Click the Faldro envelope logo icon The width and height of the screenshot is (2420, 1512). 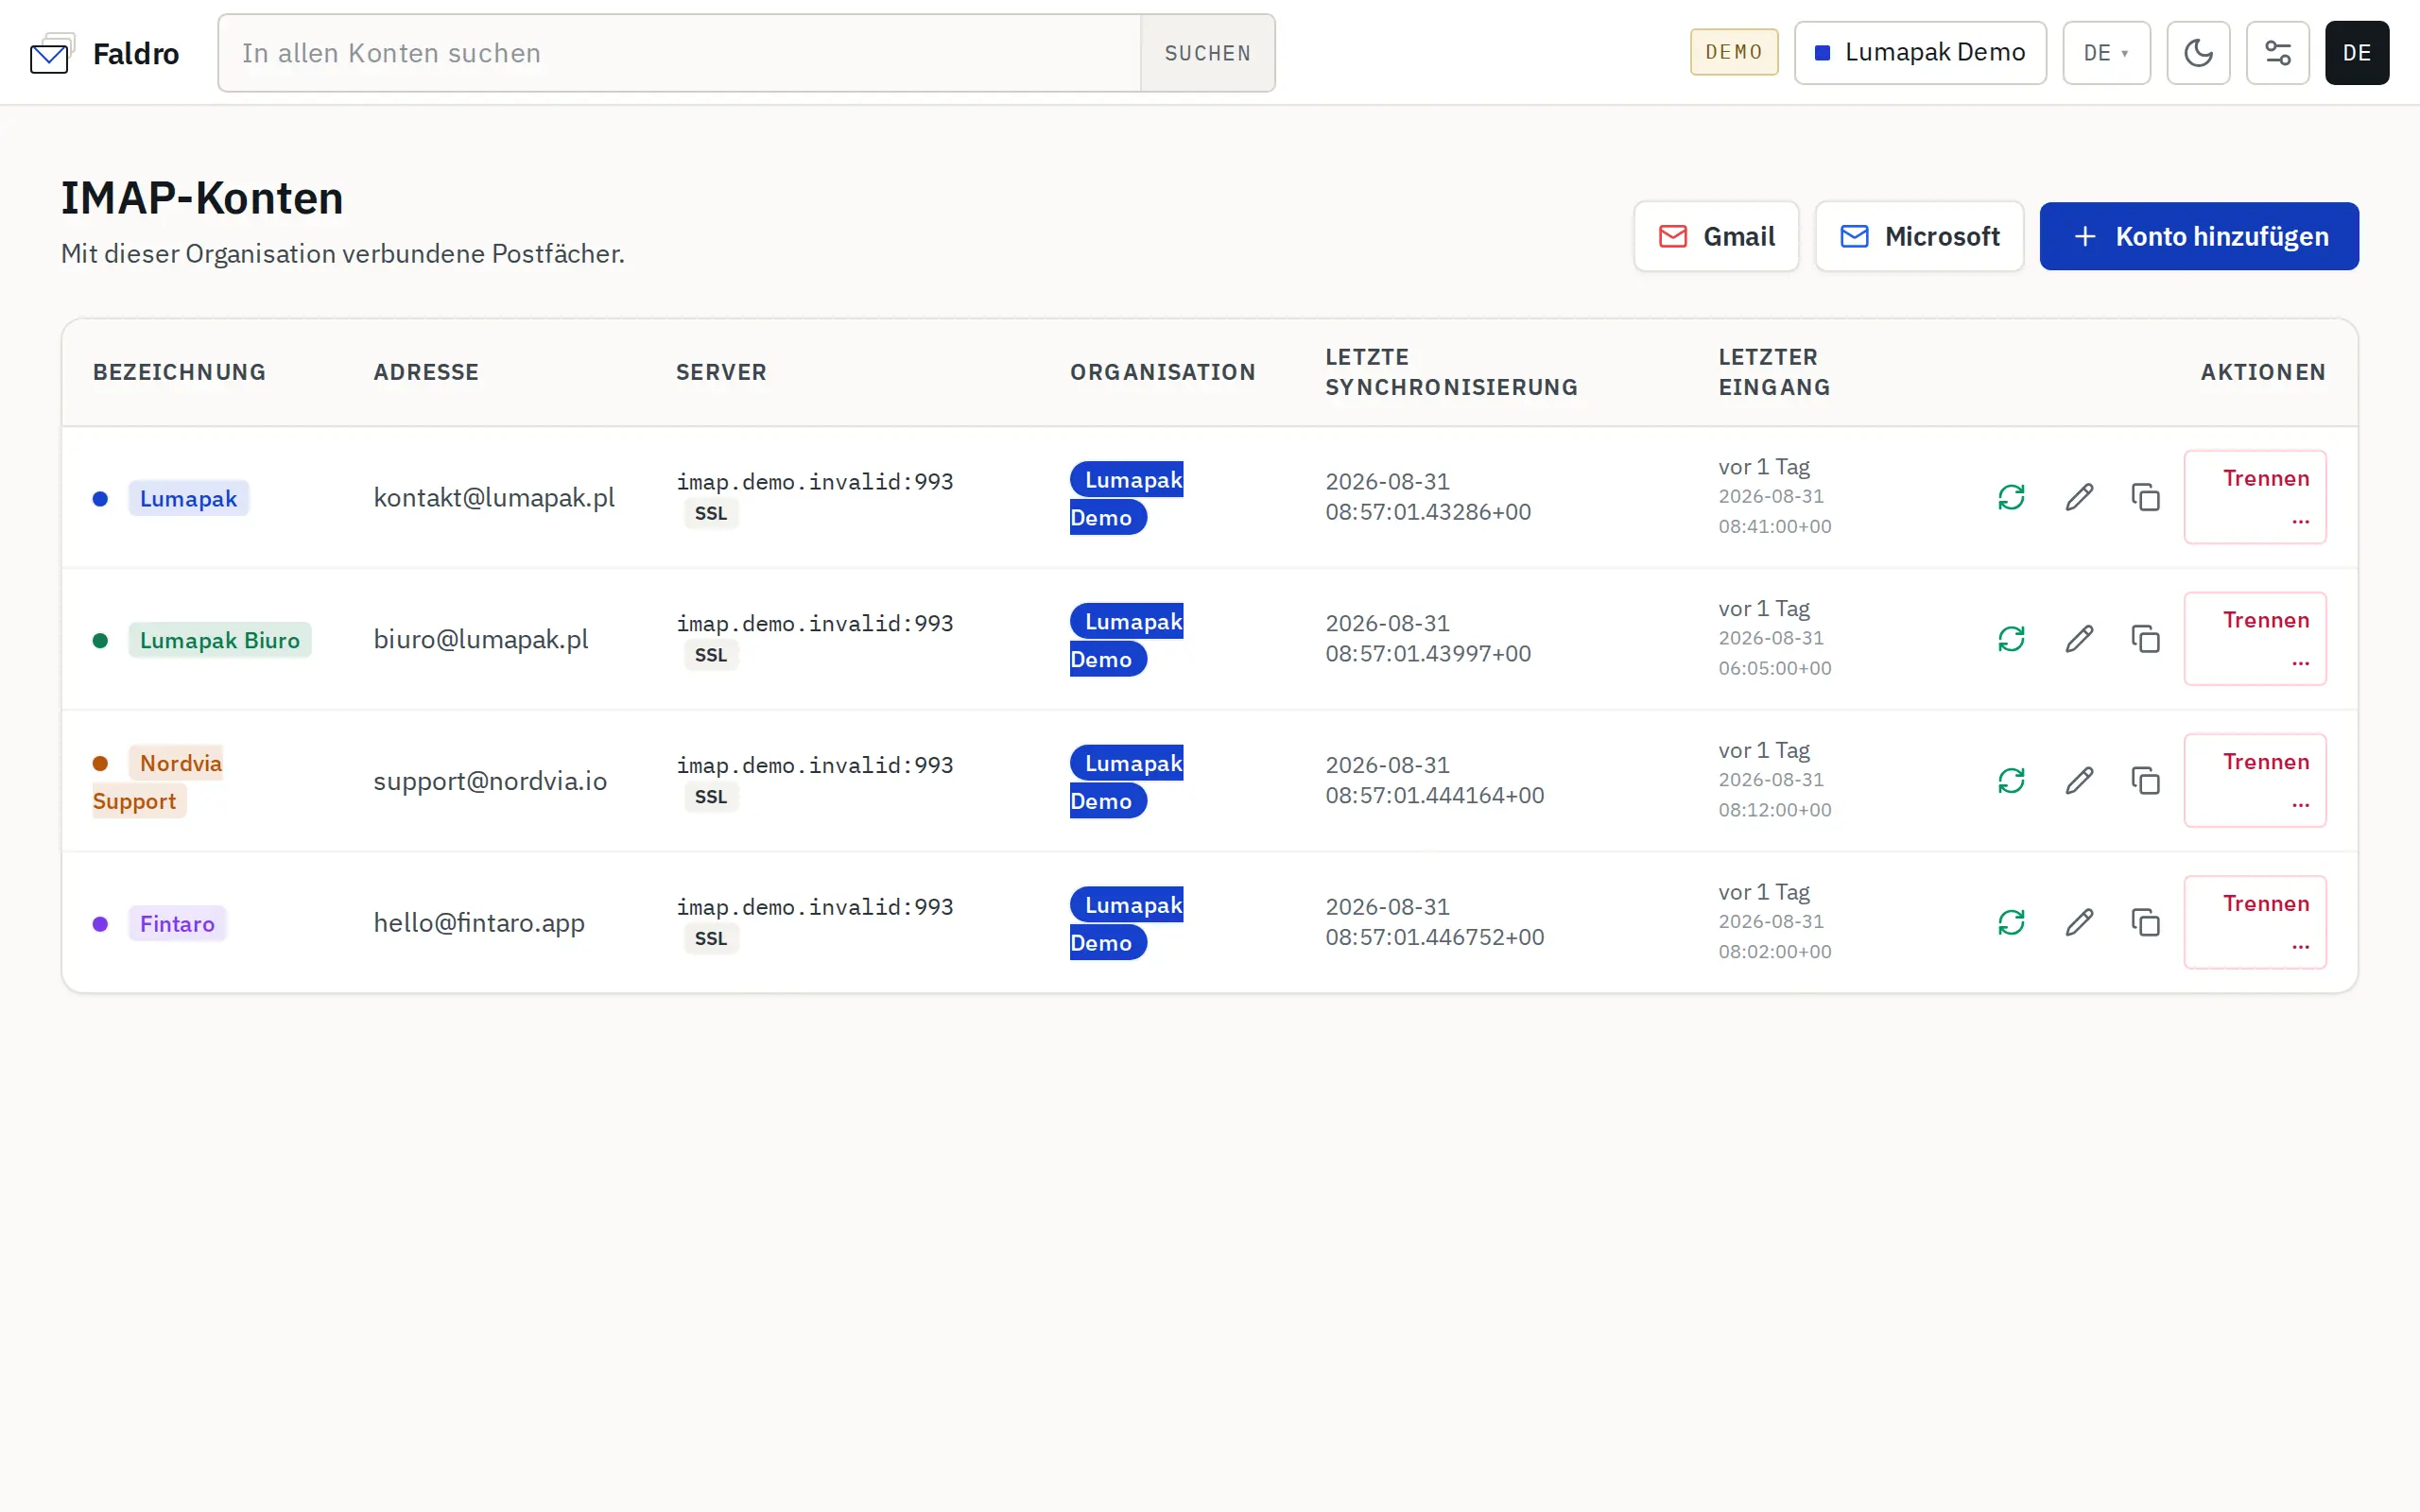(52, 53)
